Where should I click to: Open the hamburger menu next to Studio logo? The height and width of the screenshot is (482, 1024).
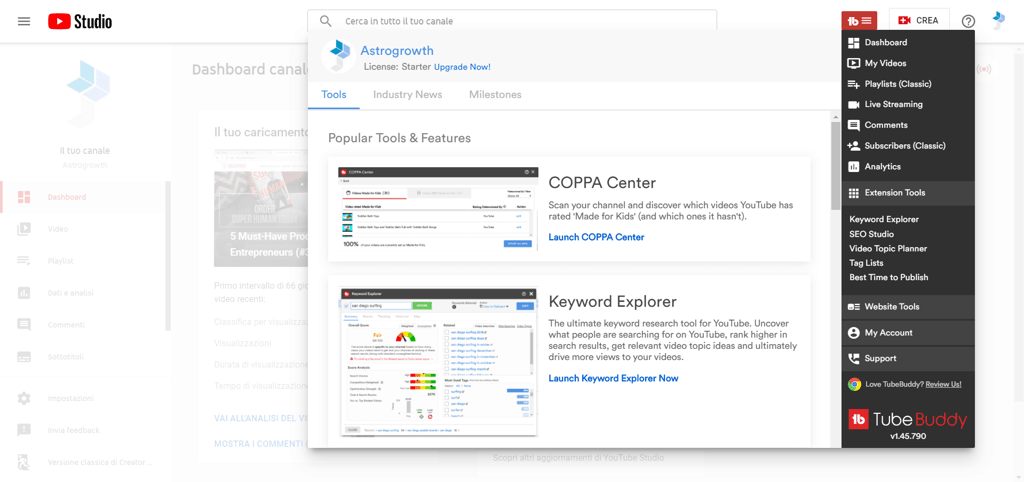tap(24, 21)
